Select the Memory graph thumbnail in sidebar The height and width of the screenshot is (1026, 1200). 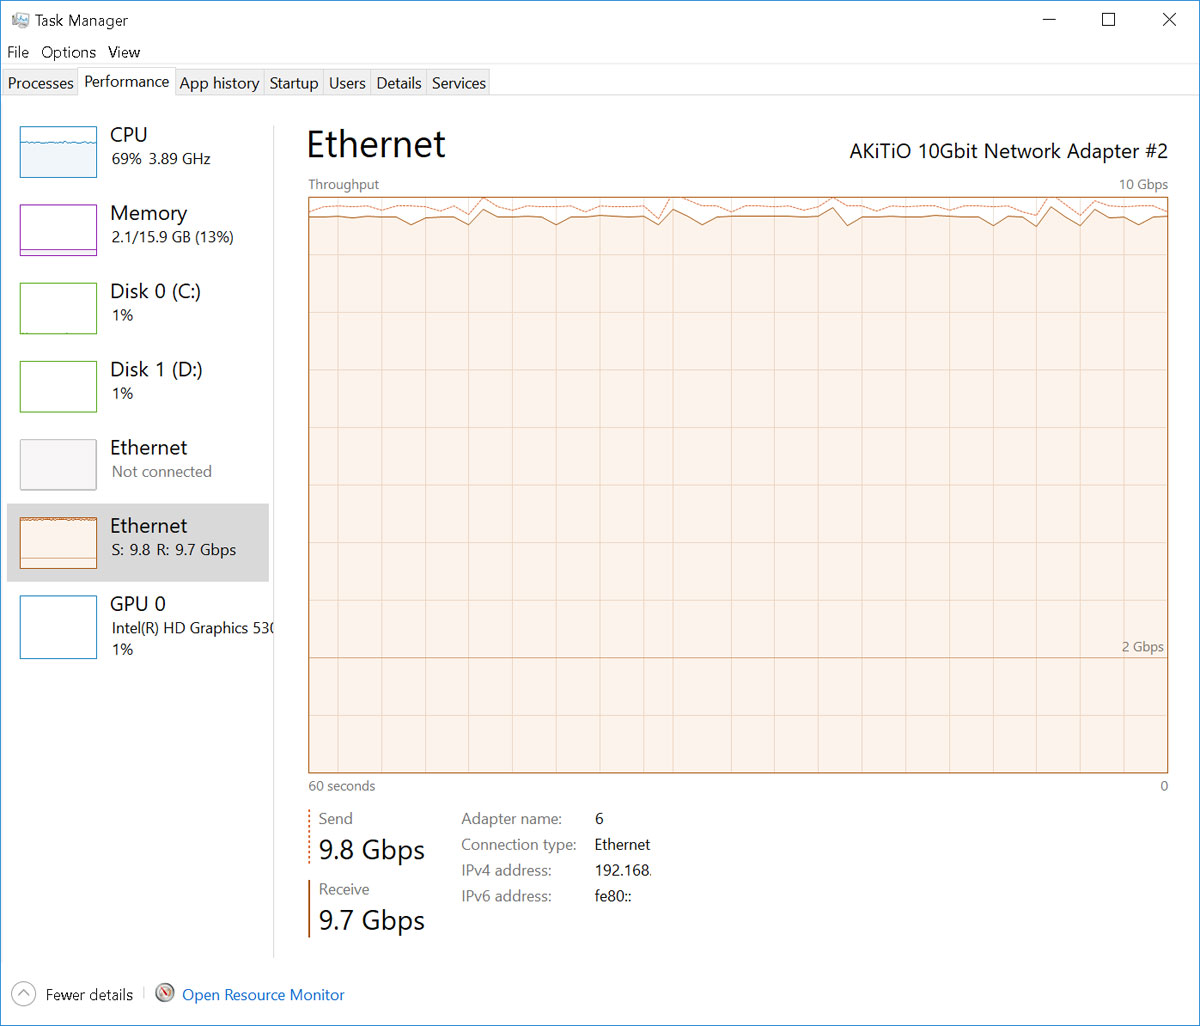click(x=58, y=230)
